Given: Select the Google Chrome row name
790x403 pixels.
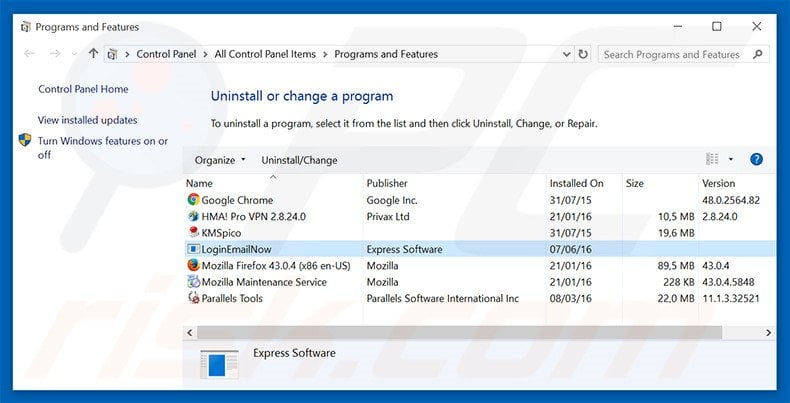Looking at the screenshot, I should point(237,200).
